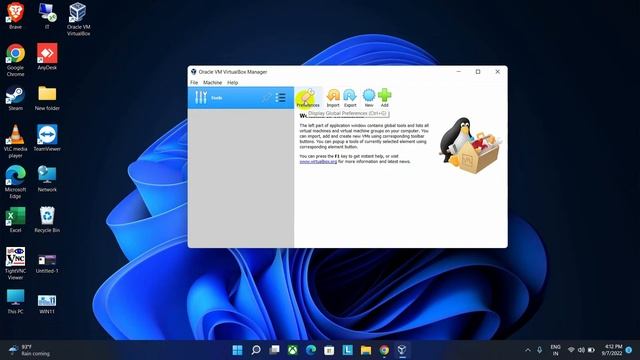
Task: Select the TightVNC Viewer desktop icon
Action: 16,263
